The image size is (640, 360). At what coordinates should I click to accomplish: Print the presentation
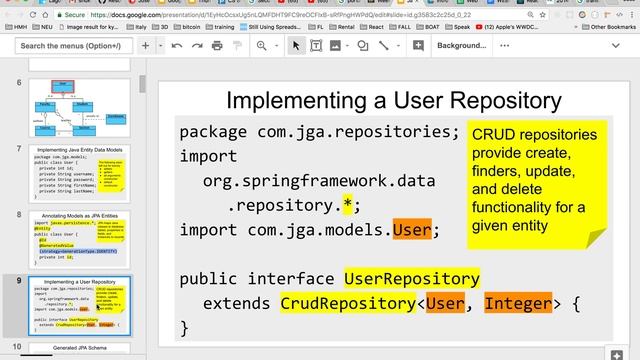click(x=217, y=46)
